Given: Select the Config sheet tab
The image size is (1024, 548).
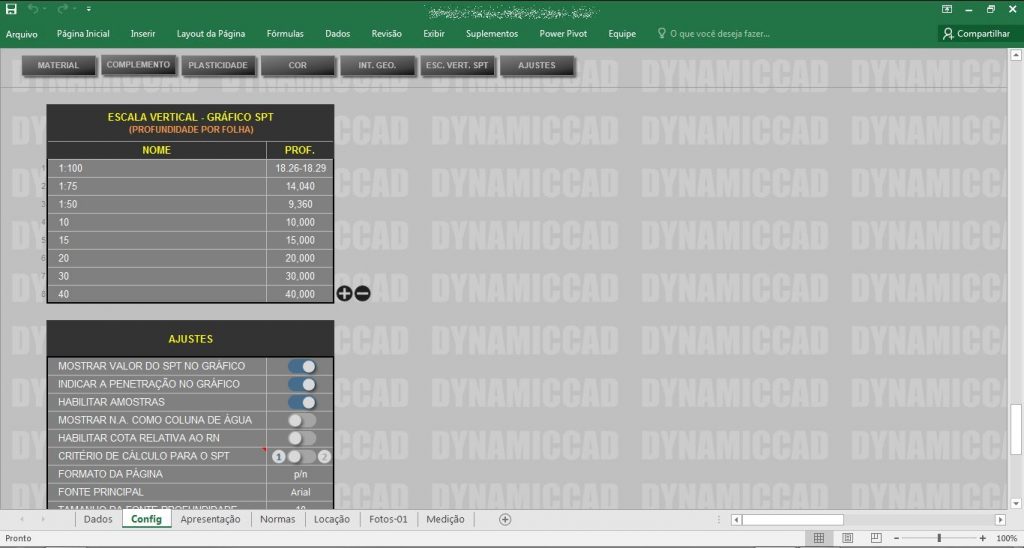Looking at the screenshot, I should (x=146, y=519).
